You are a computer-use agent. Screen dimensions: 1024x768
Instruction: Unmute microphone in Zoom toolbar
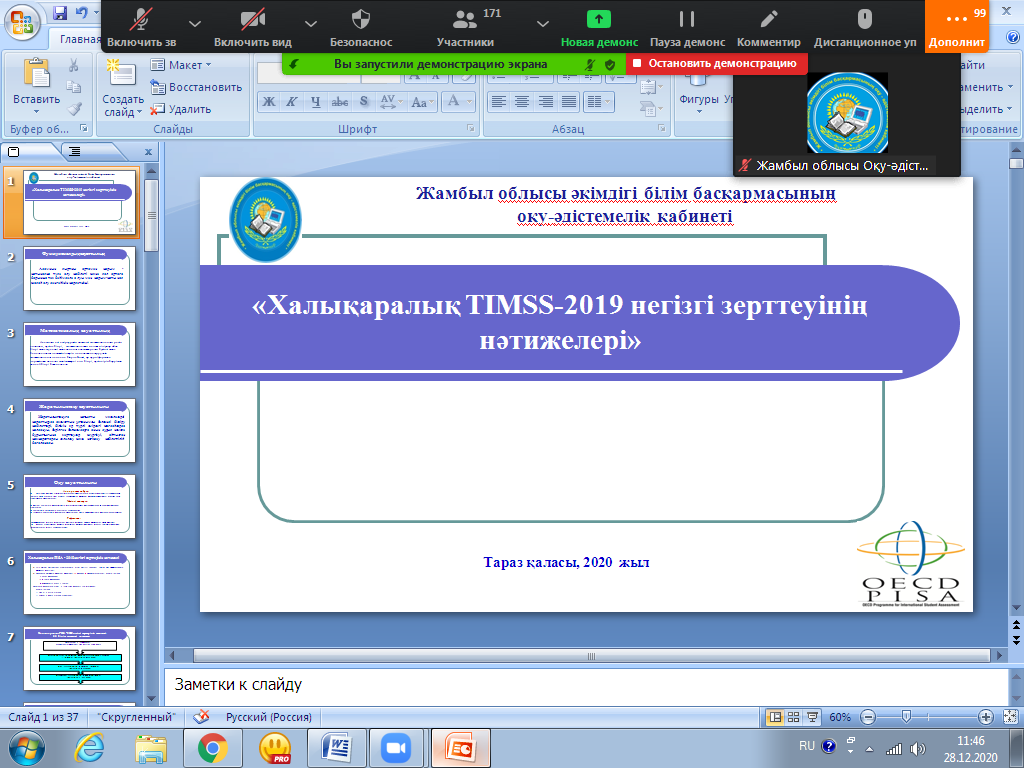coord(142,26)
